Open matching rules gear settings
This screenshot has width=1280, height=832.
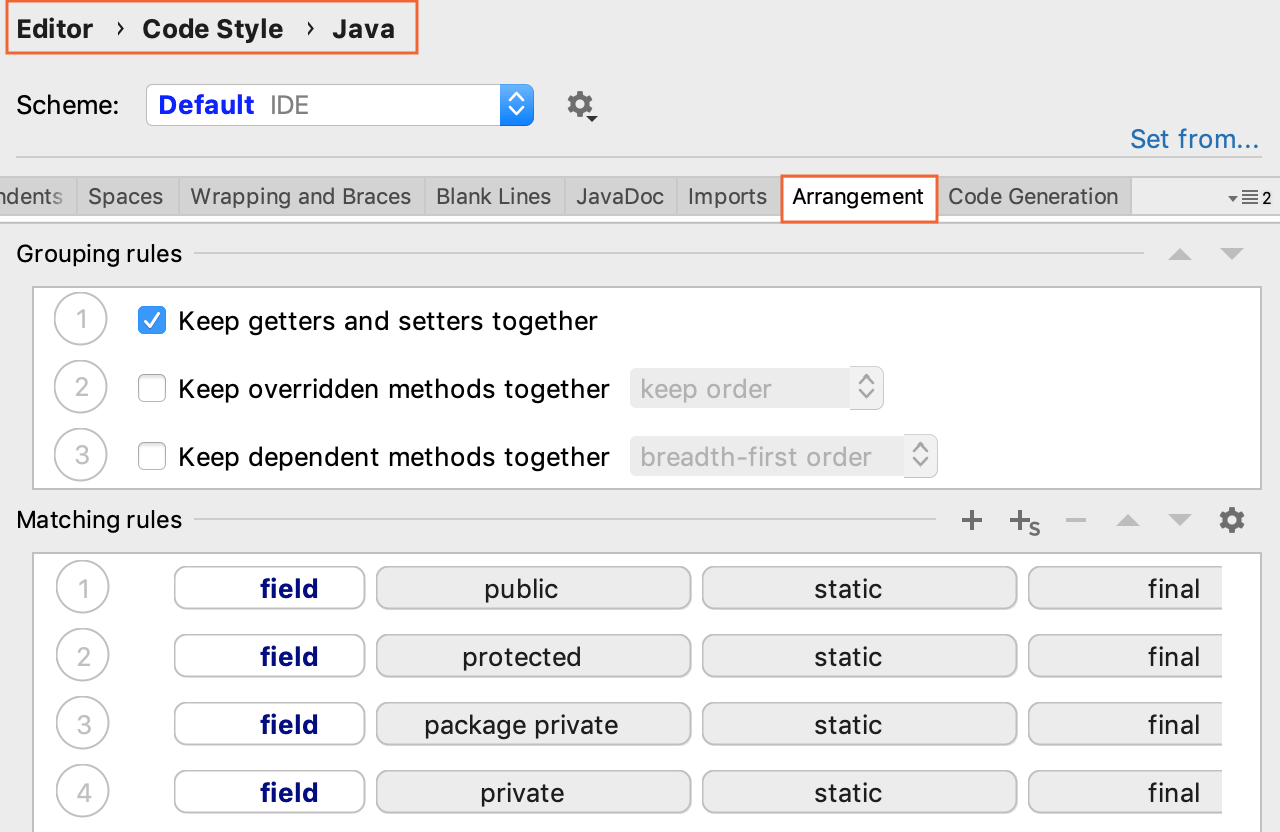(x=1232, y=520)
